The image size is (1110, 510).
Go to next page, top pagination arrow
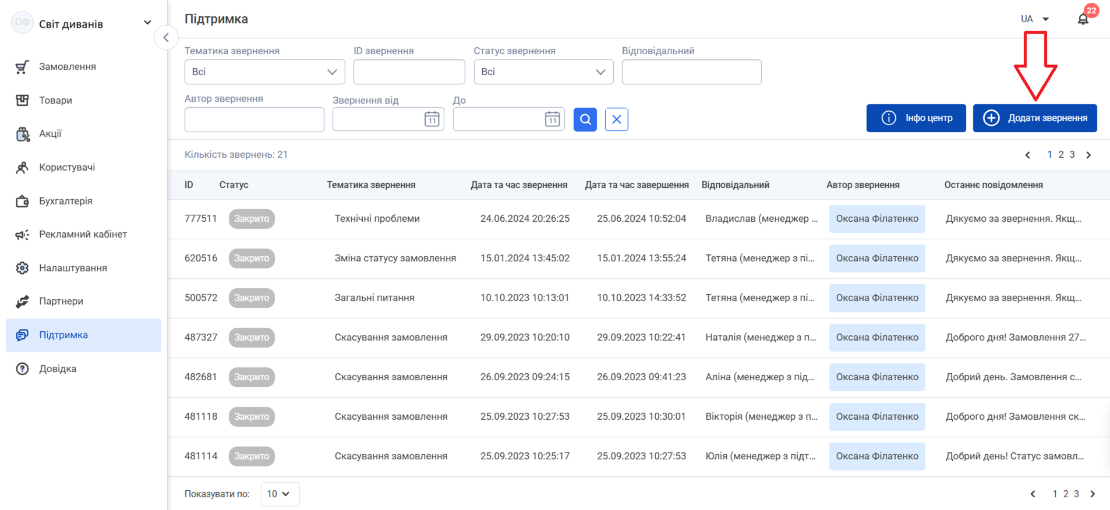1089,154
